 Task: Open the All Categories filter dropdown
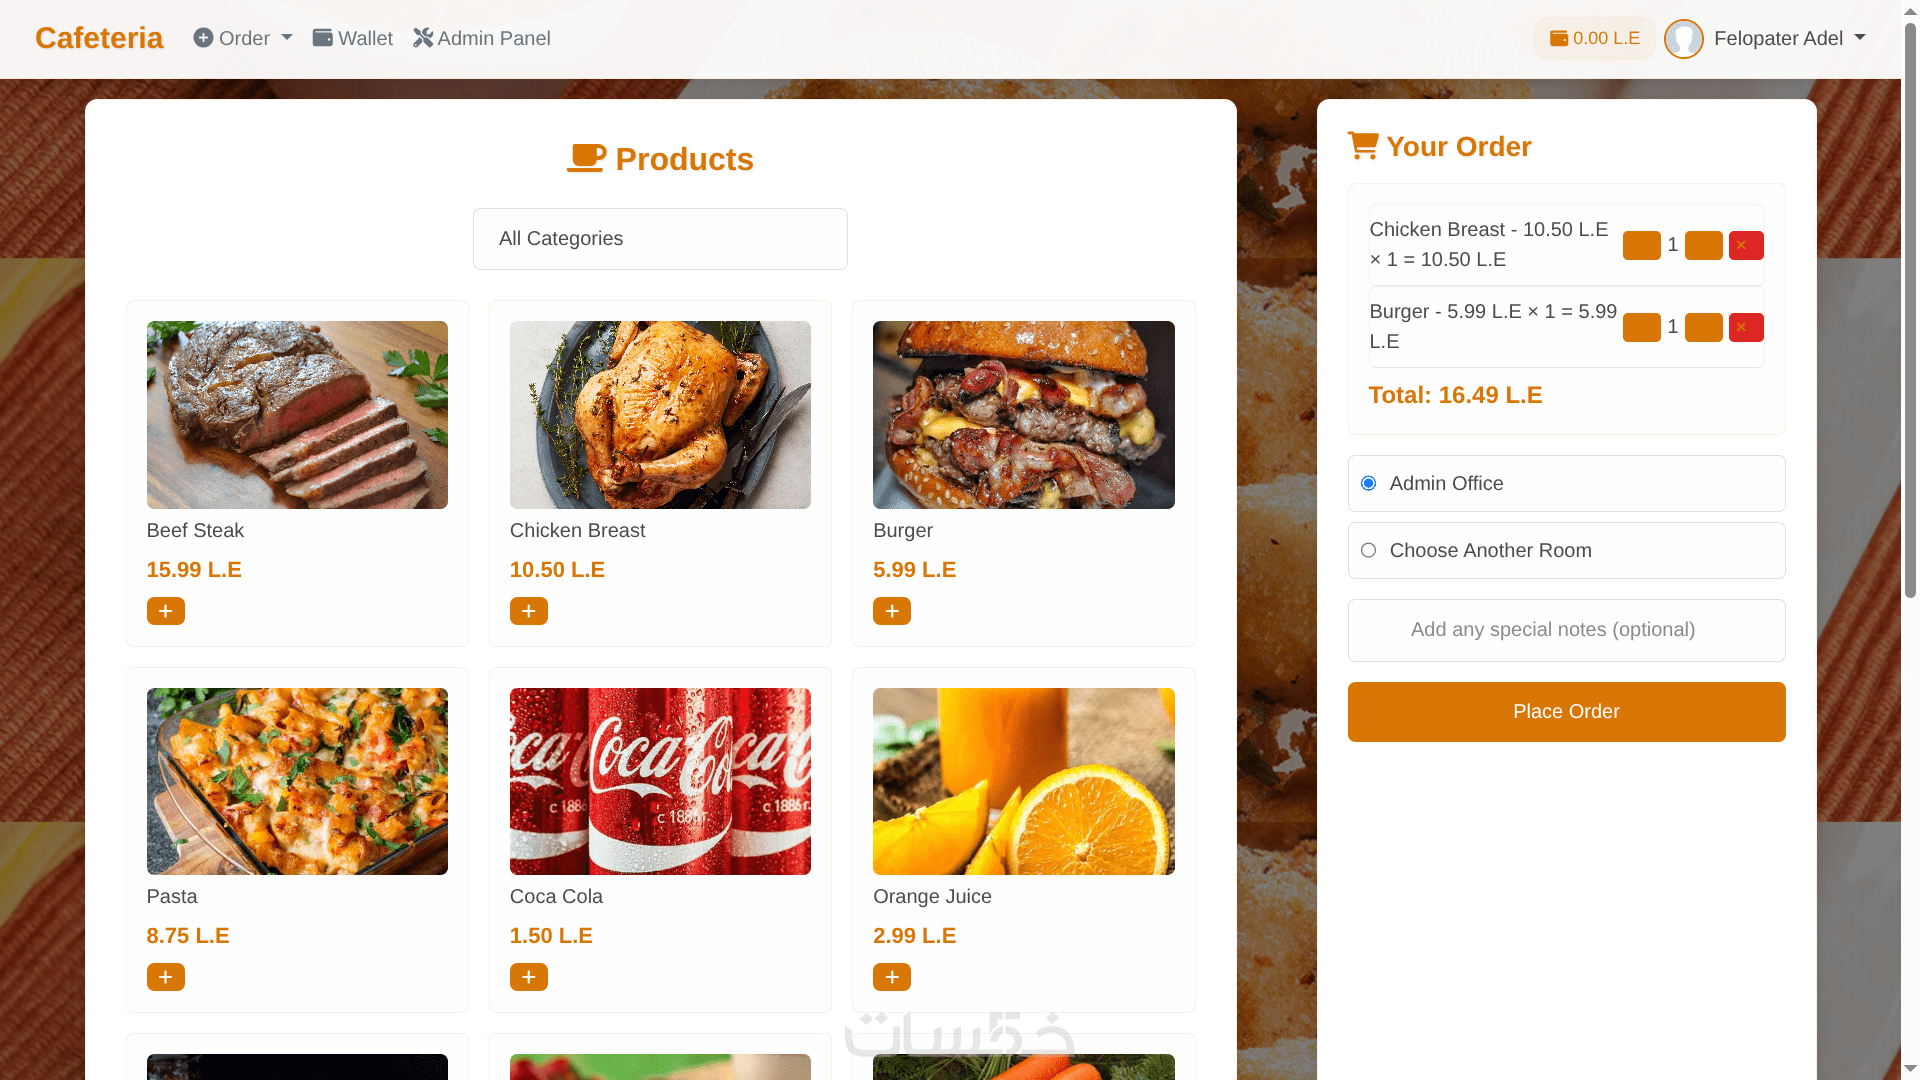[660, 239]
